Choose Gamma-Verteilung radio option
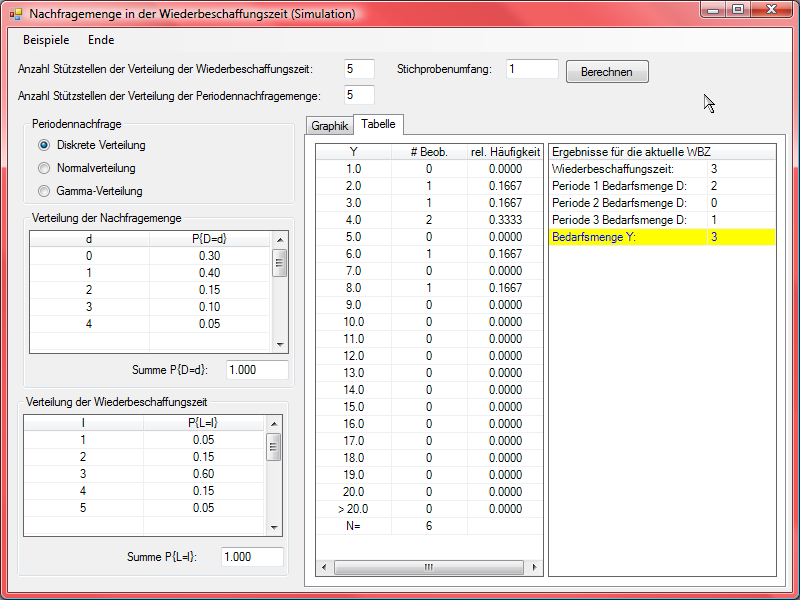800x600 pixels. tap(44, 191)
